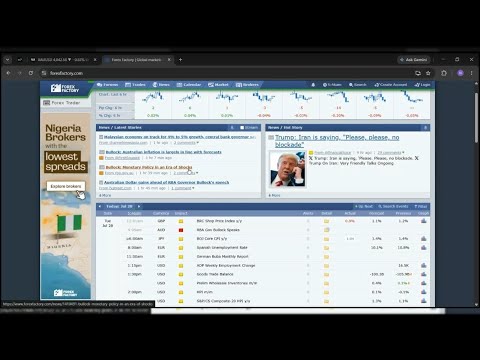Expand '1 comment' dropdown under Australian Dollar story
480x360 pixels.
click(183, 188)
